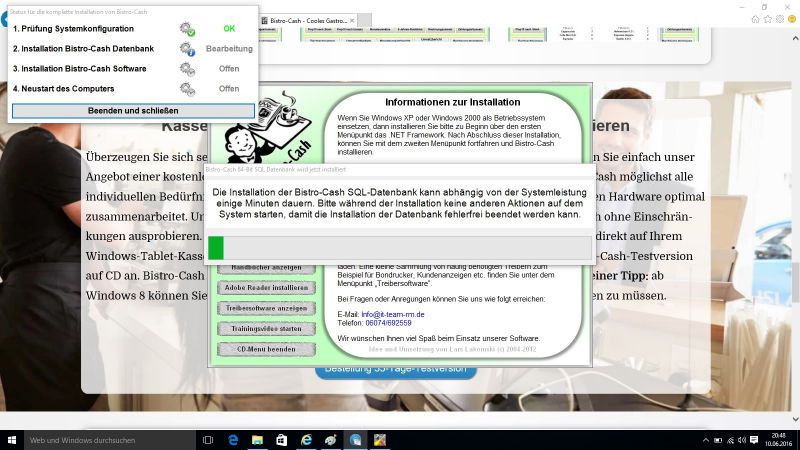Click the browser smiley feedback icon
800x450 pixels.
tap(792, 19)
